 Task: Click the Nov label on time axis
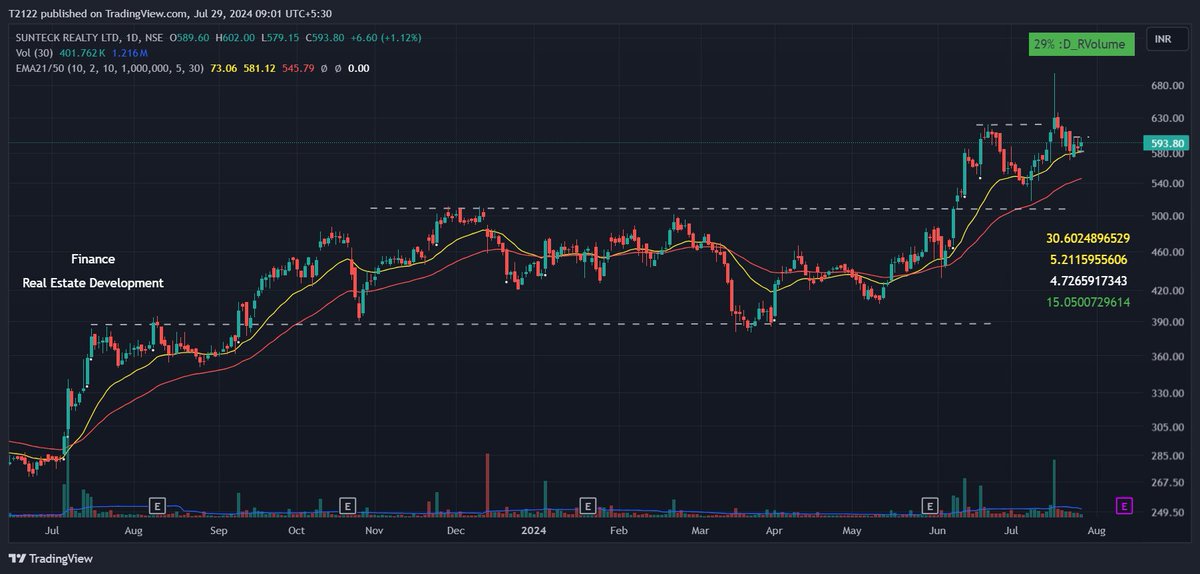coord(373,530)
